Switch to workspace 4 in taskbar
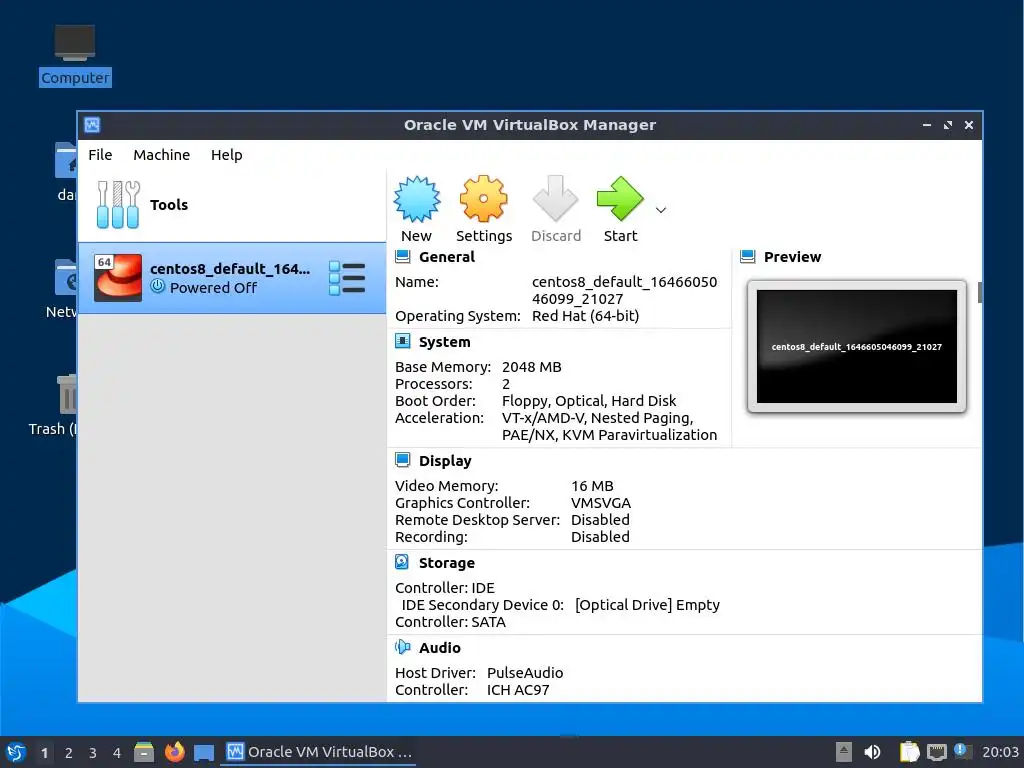The height and width of the screenshot is (768, 1024). coord(117,753)
